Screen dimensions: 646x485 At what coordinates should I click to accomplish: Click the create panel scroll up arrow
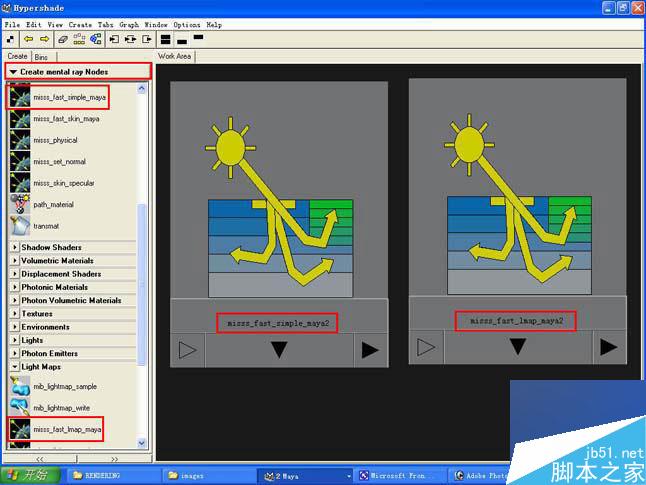141,89
